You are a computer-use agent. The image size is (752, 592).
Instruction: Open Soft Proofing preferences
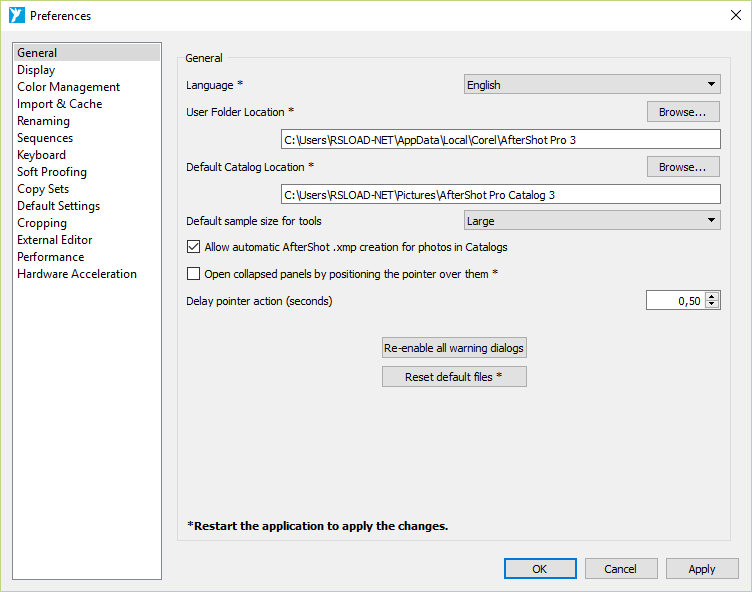point(52,172)
